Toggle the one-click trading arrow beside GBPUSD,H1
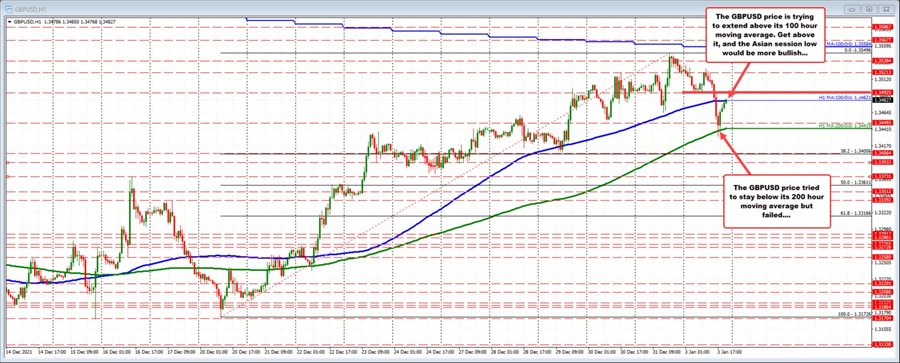This screenshot has height=363, width=900. pos(9,21)
